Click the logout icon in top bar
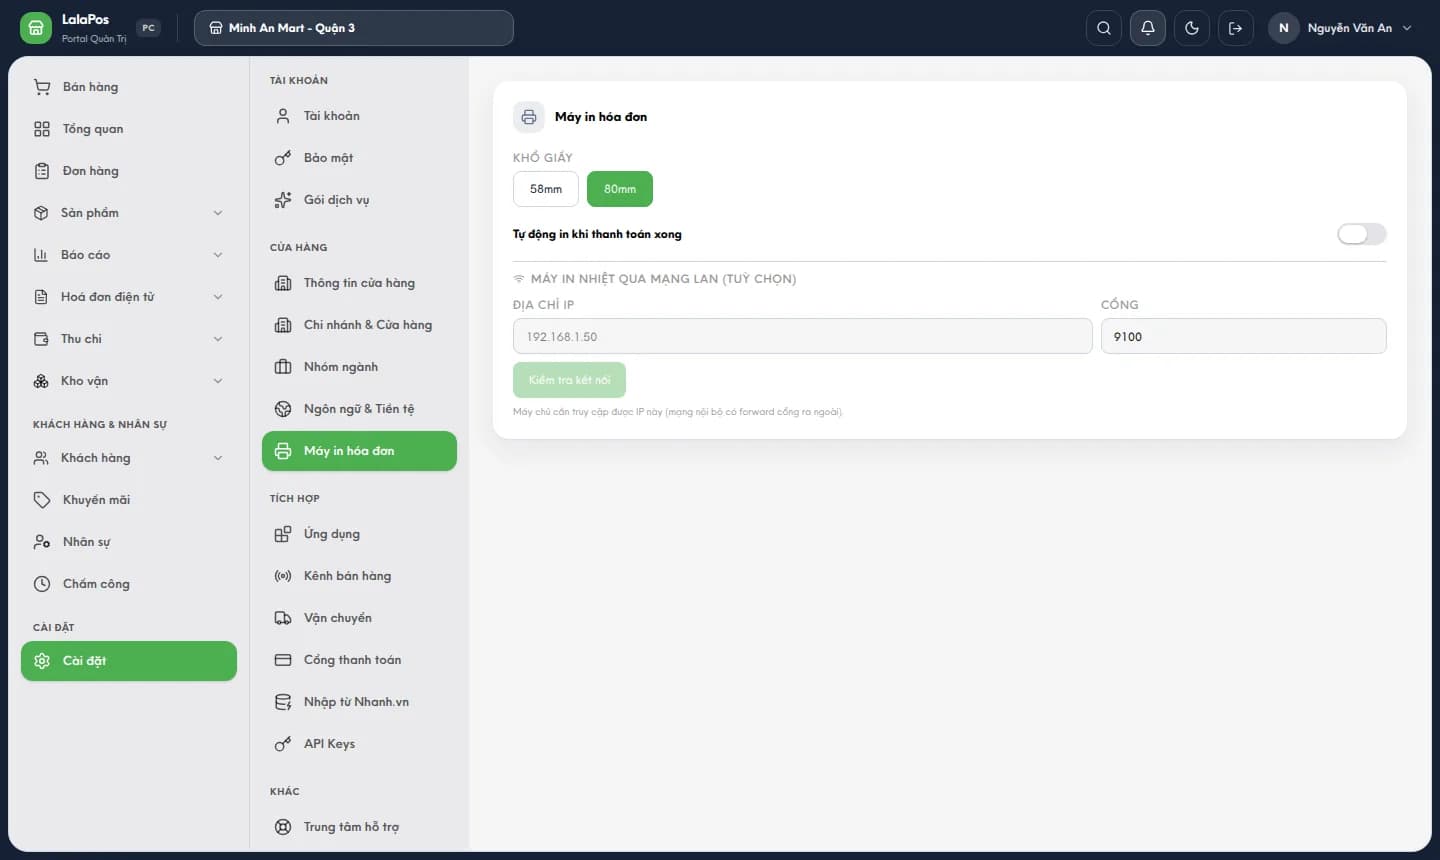Image resolution: width=1440 pixels, height=860 pixels. click(1236, 28)
